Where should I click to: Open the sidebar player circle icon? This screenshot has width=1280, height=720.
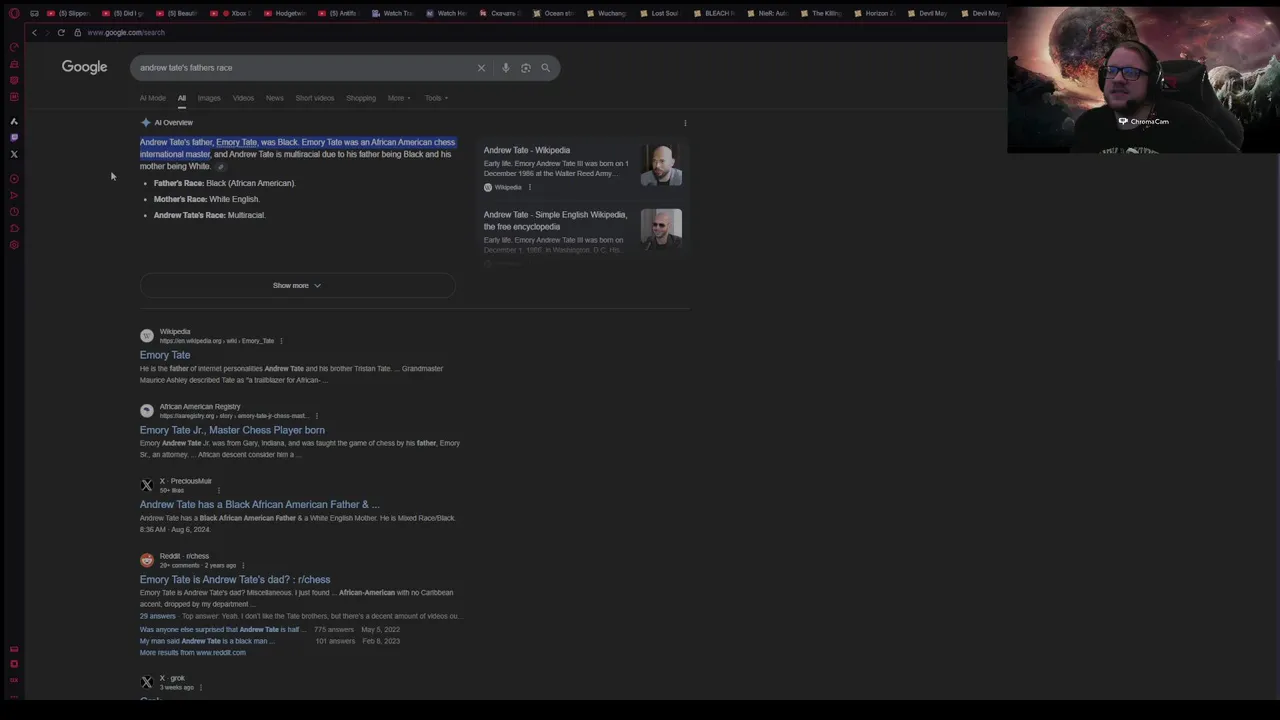click(14, 179)
